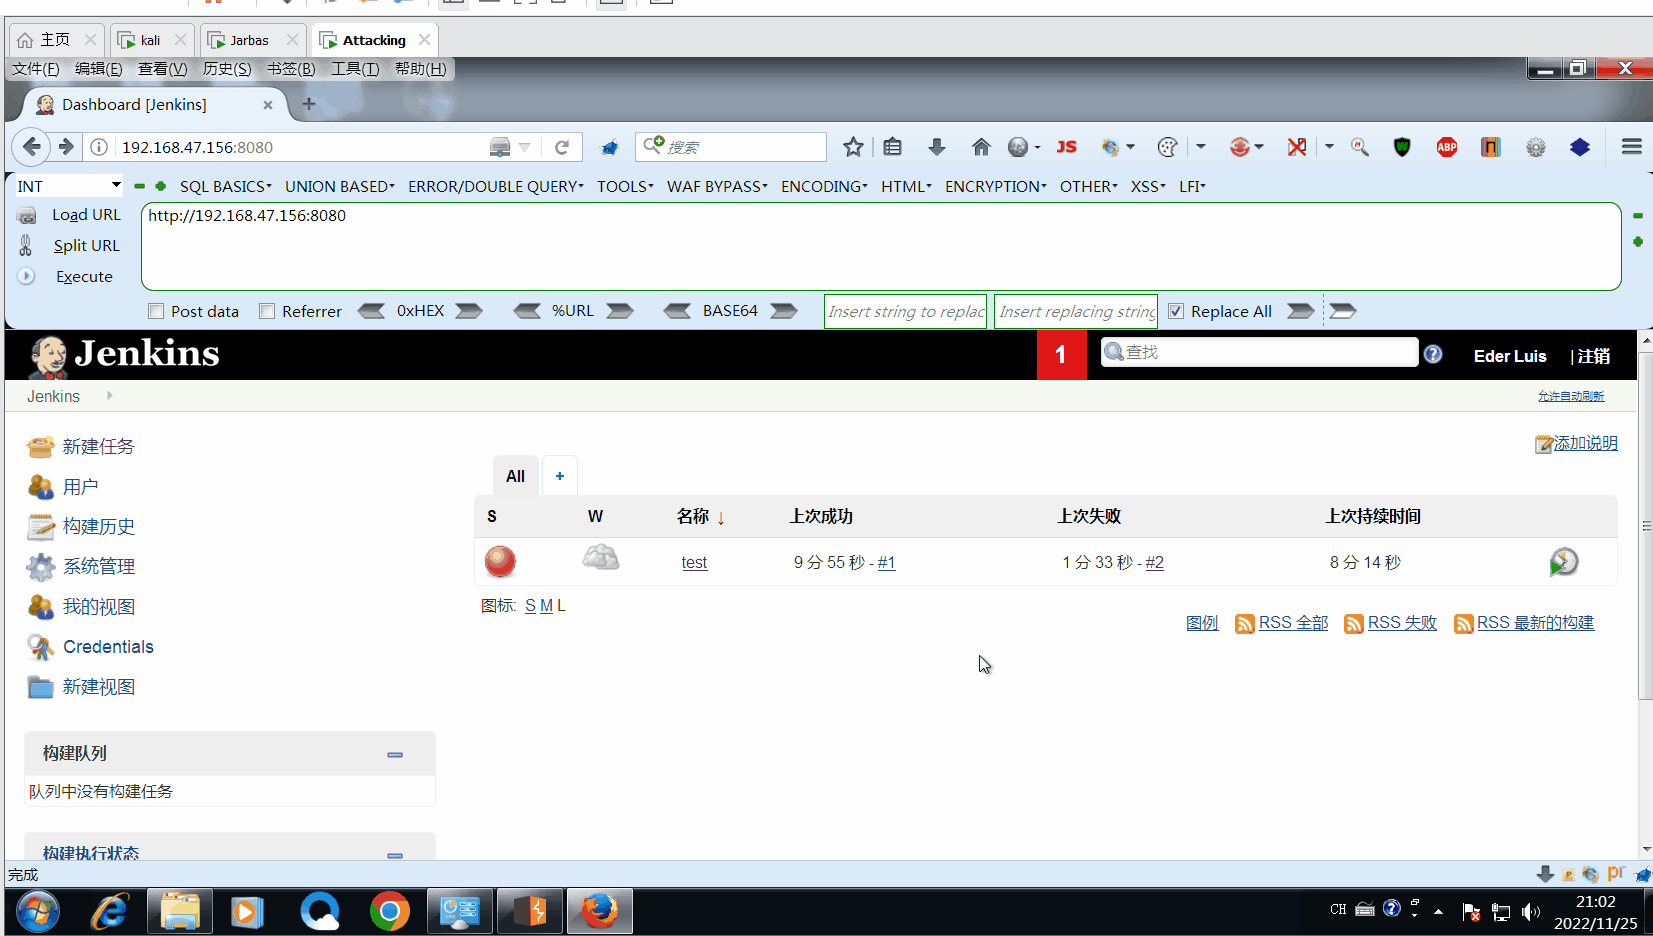Click the bookmark star icon
1653x936 pixels.
pos(853,147)
